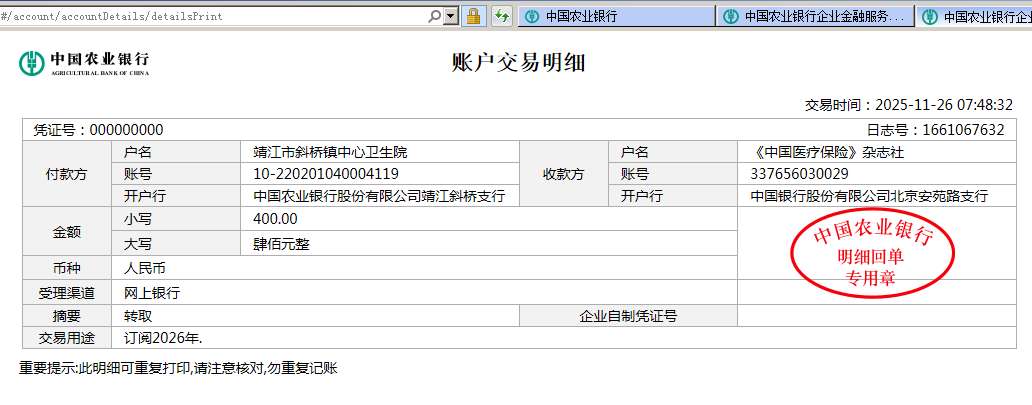
Task: Click the 订阅2026年 transaction purpose text
Action: pyautogui.click(x=163, y=338)
